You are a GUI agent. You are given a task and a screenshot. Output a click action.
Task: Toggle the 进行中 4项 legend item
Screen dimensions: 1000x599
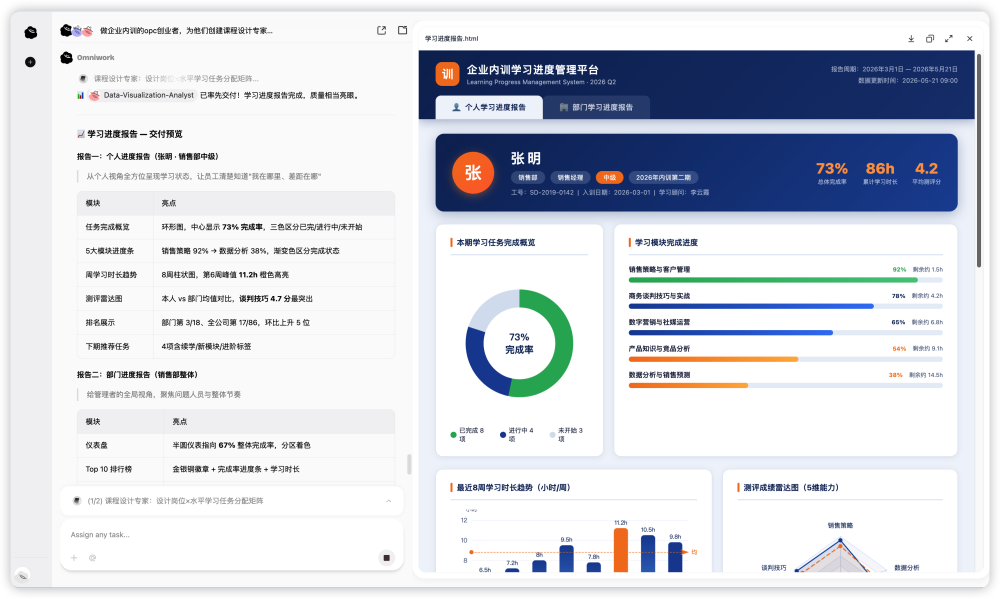pyautogui.click(x=517, y=434)
